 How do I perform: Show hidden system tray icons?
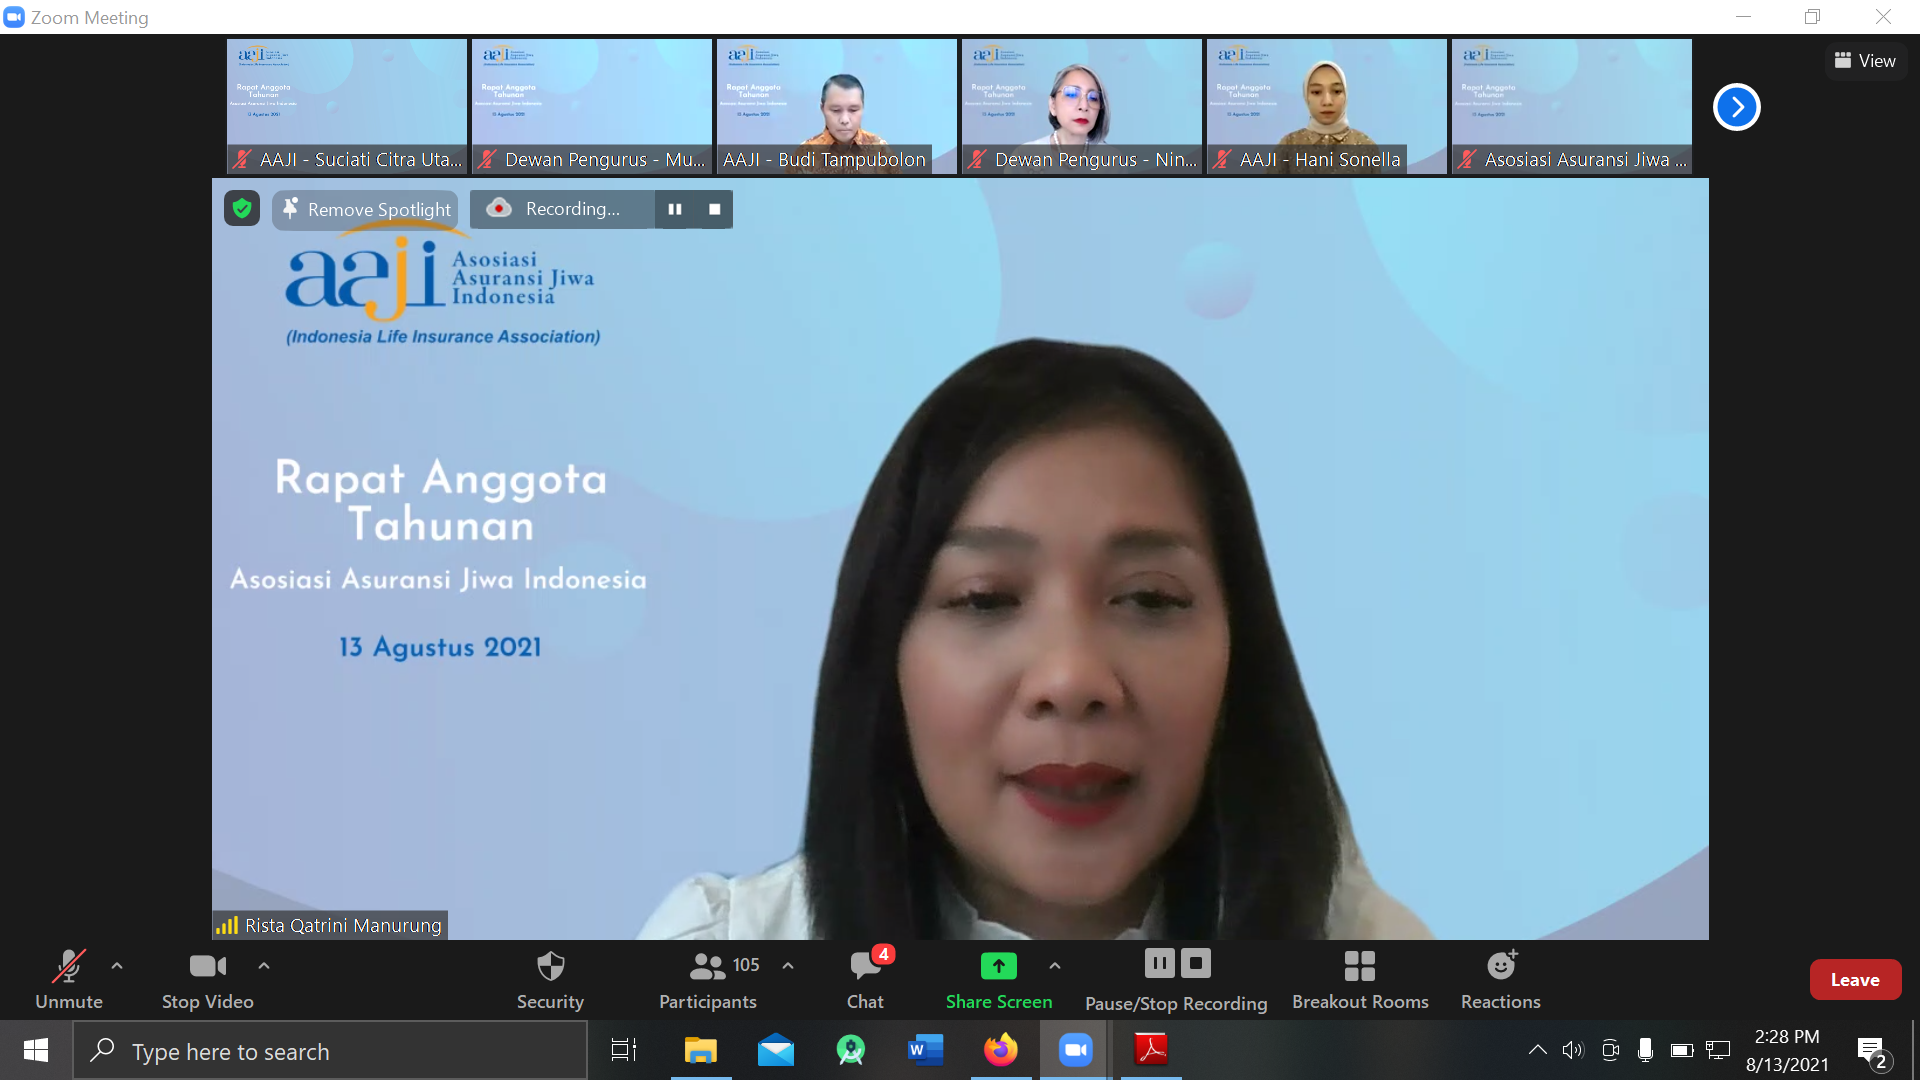pos(1538,1050)
